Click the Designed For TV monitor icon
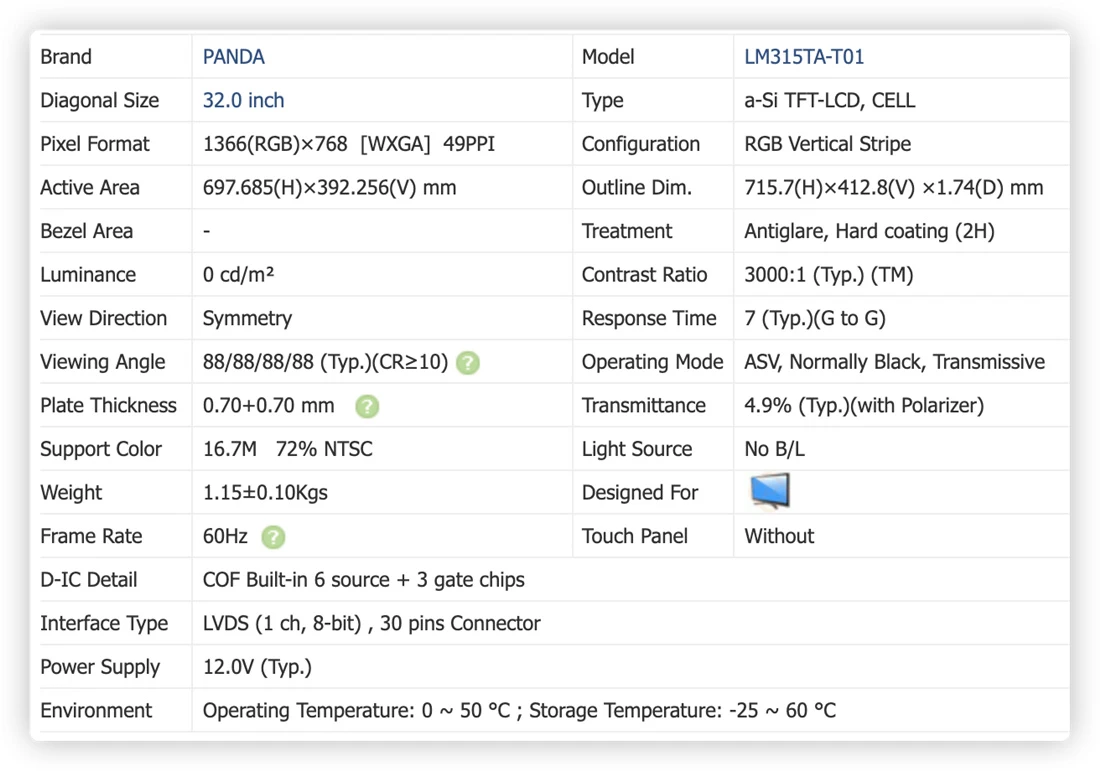Viewport: 1100px width, 771px height. click(x=770, y=490)
